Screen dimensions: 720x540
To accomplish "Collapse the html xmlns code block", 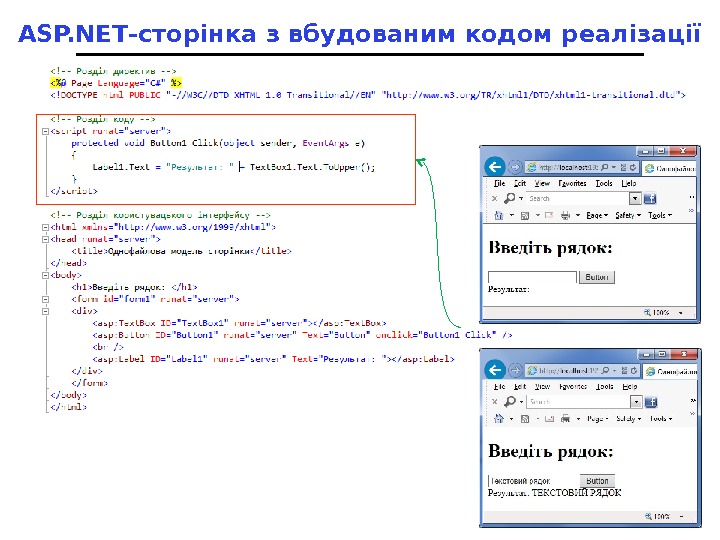I will pos(45,227).
